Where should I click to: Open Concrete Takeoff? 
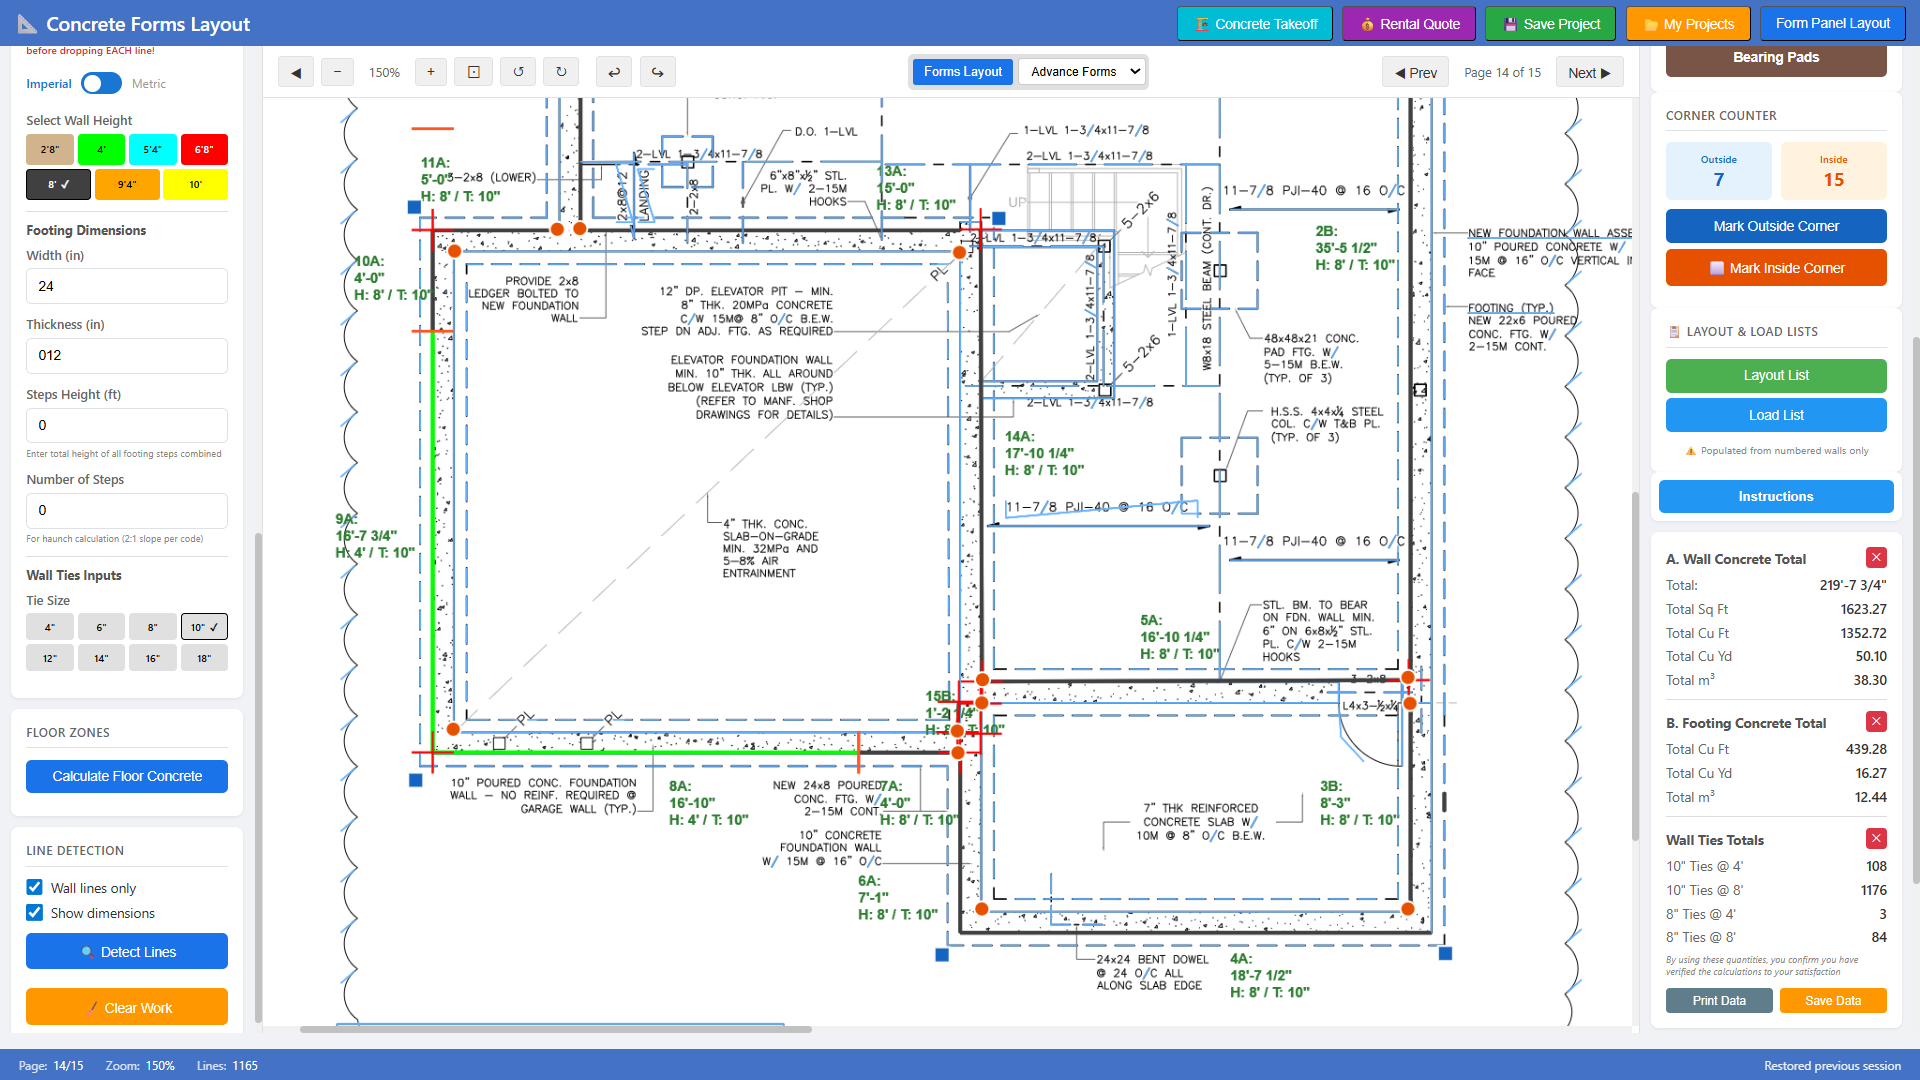click(x=1255, y=24)
